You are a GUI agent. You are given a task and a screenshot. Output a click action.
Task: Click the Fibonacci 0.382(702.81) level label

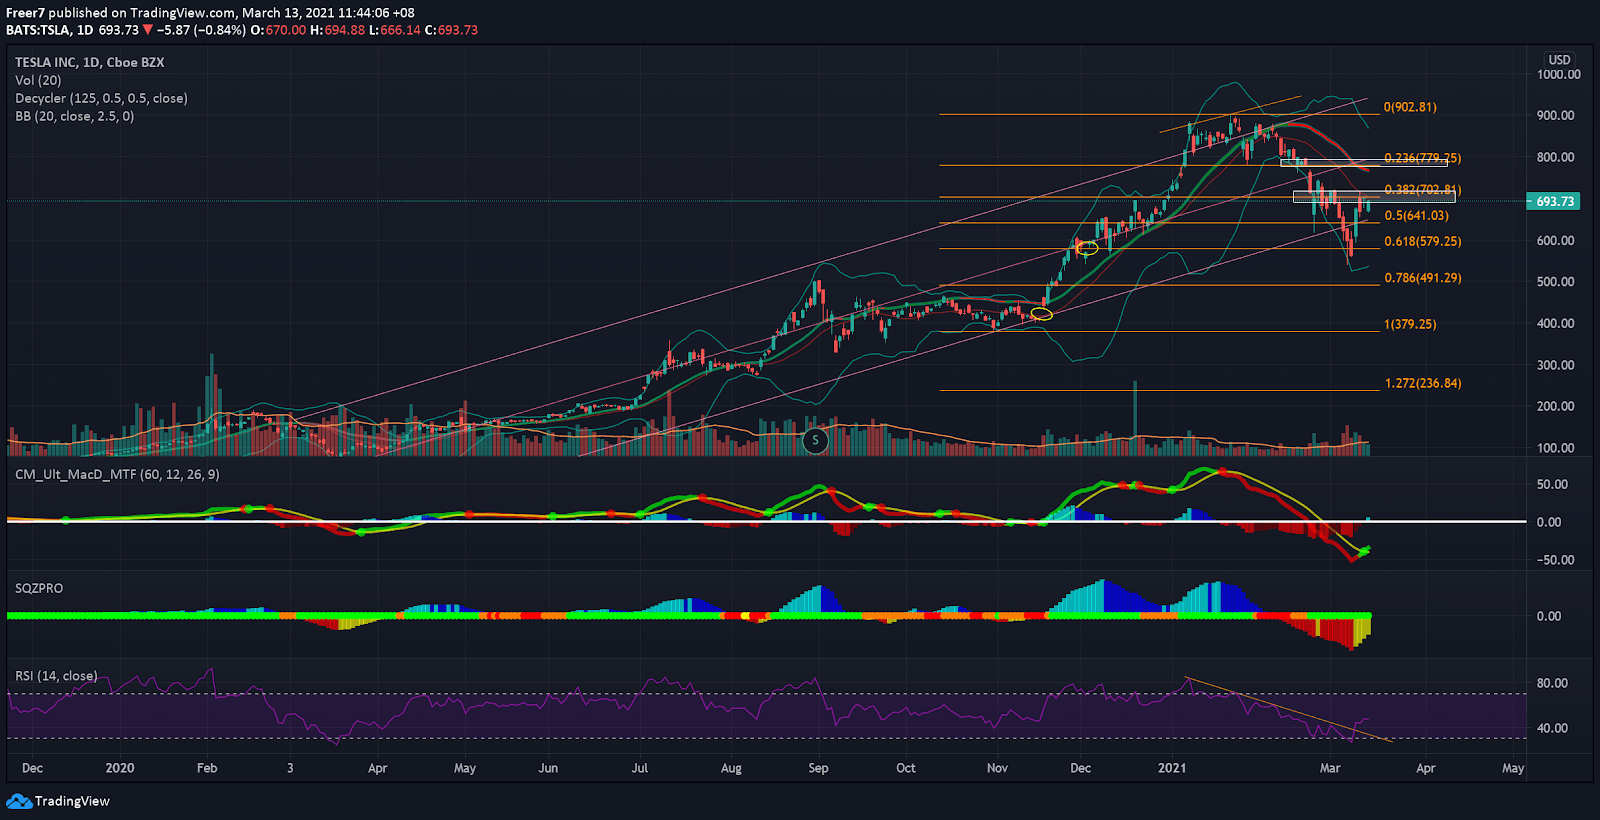(x=1422, y=190)
